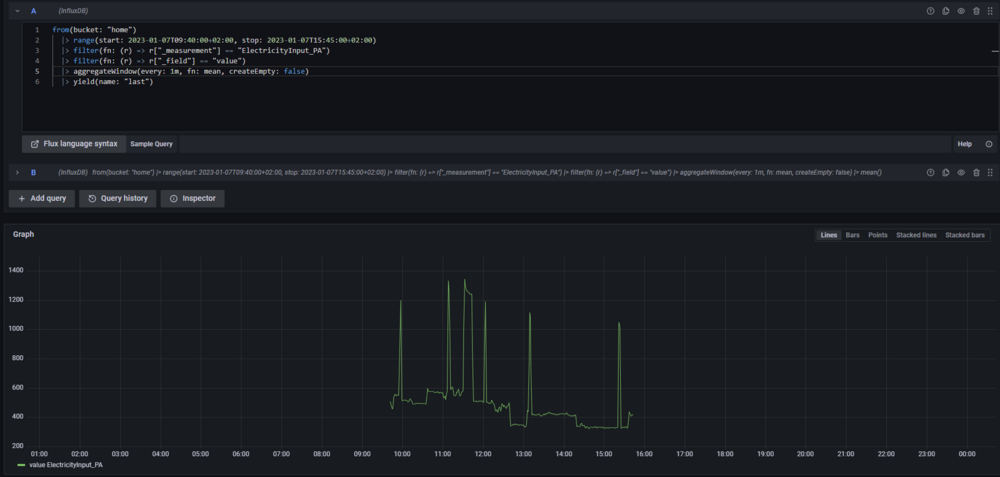Click the Add query button
Screen dimensions: 1000x477
(x=40, y=198)
